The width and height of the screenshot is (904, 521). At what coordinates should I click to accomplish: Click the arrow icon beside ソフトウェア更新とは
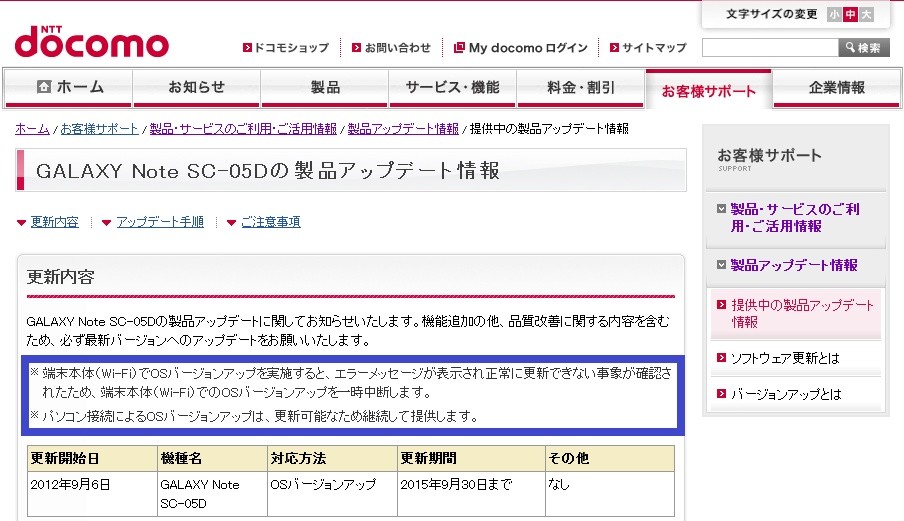[721, 358]
